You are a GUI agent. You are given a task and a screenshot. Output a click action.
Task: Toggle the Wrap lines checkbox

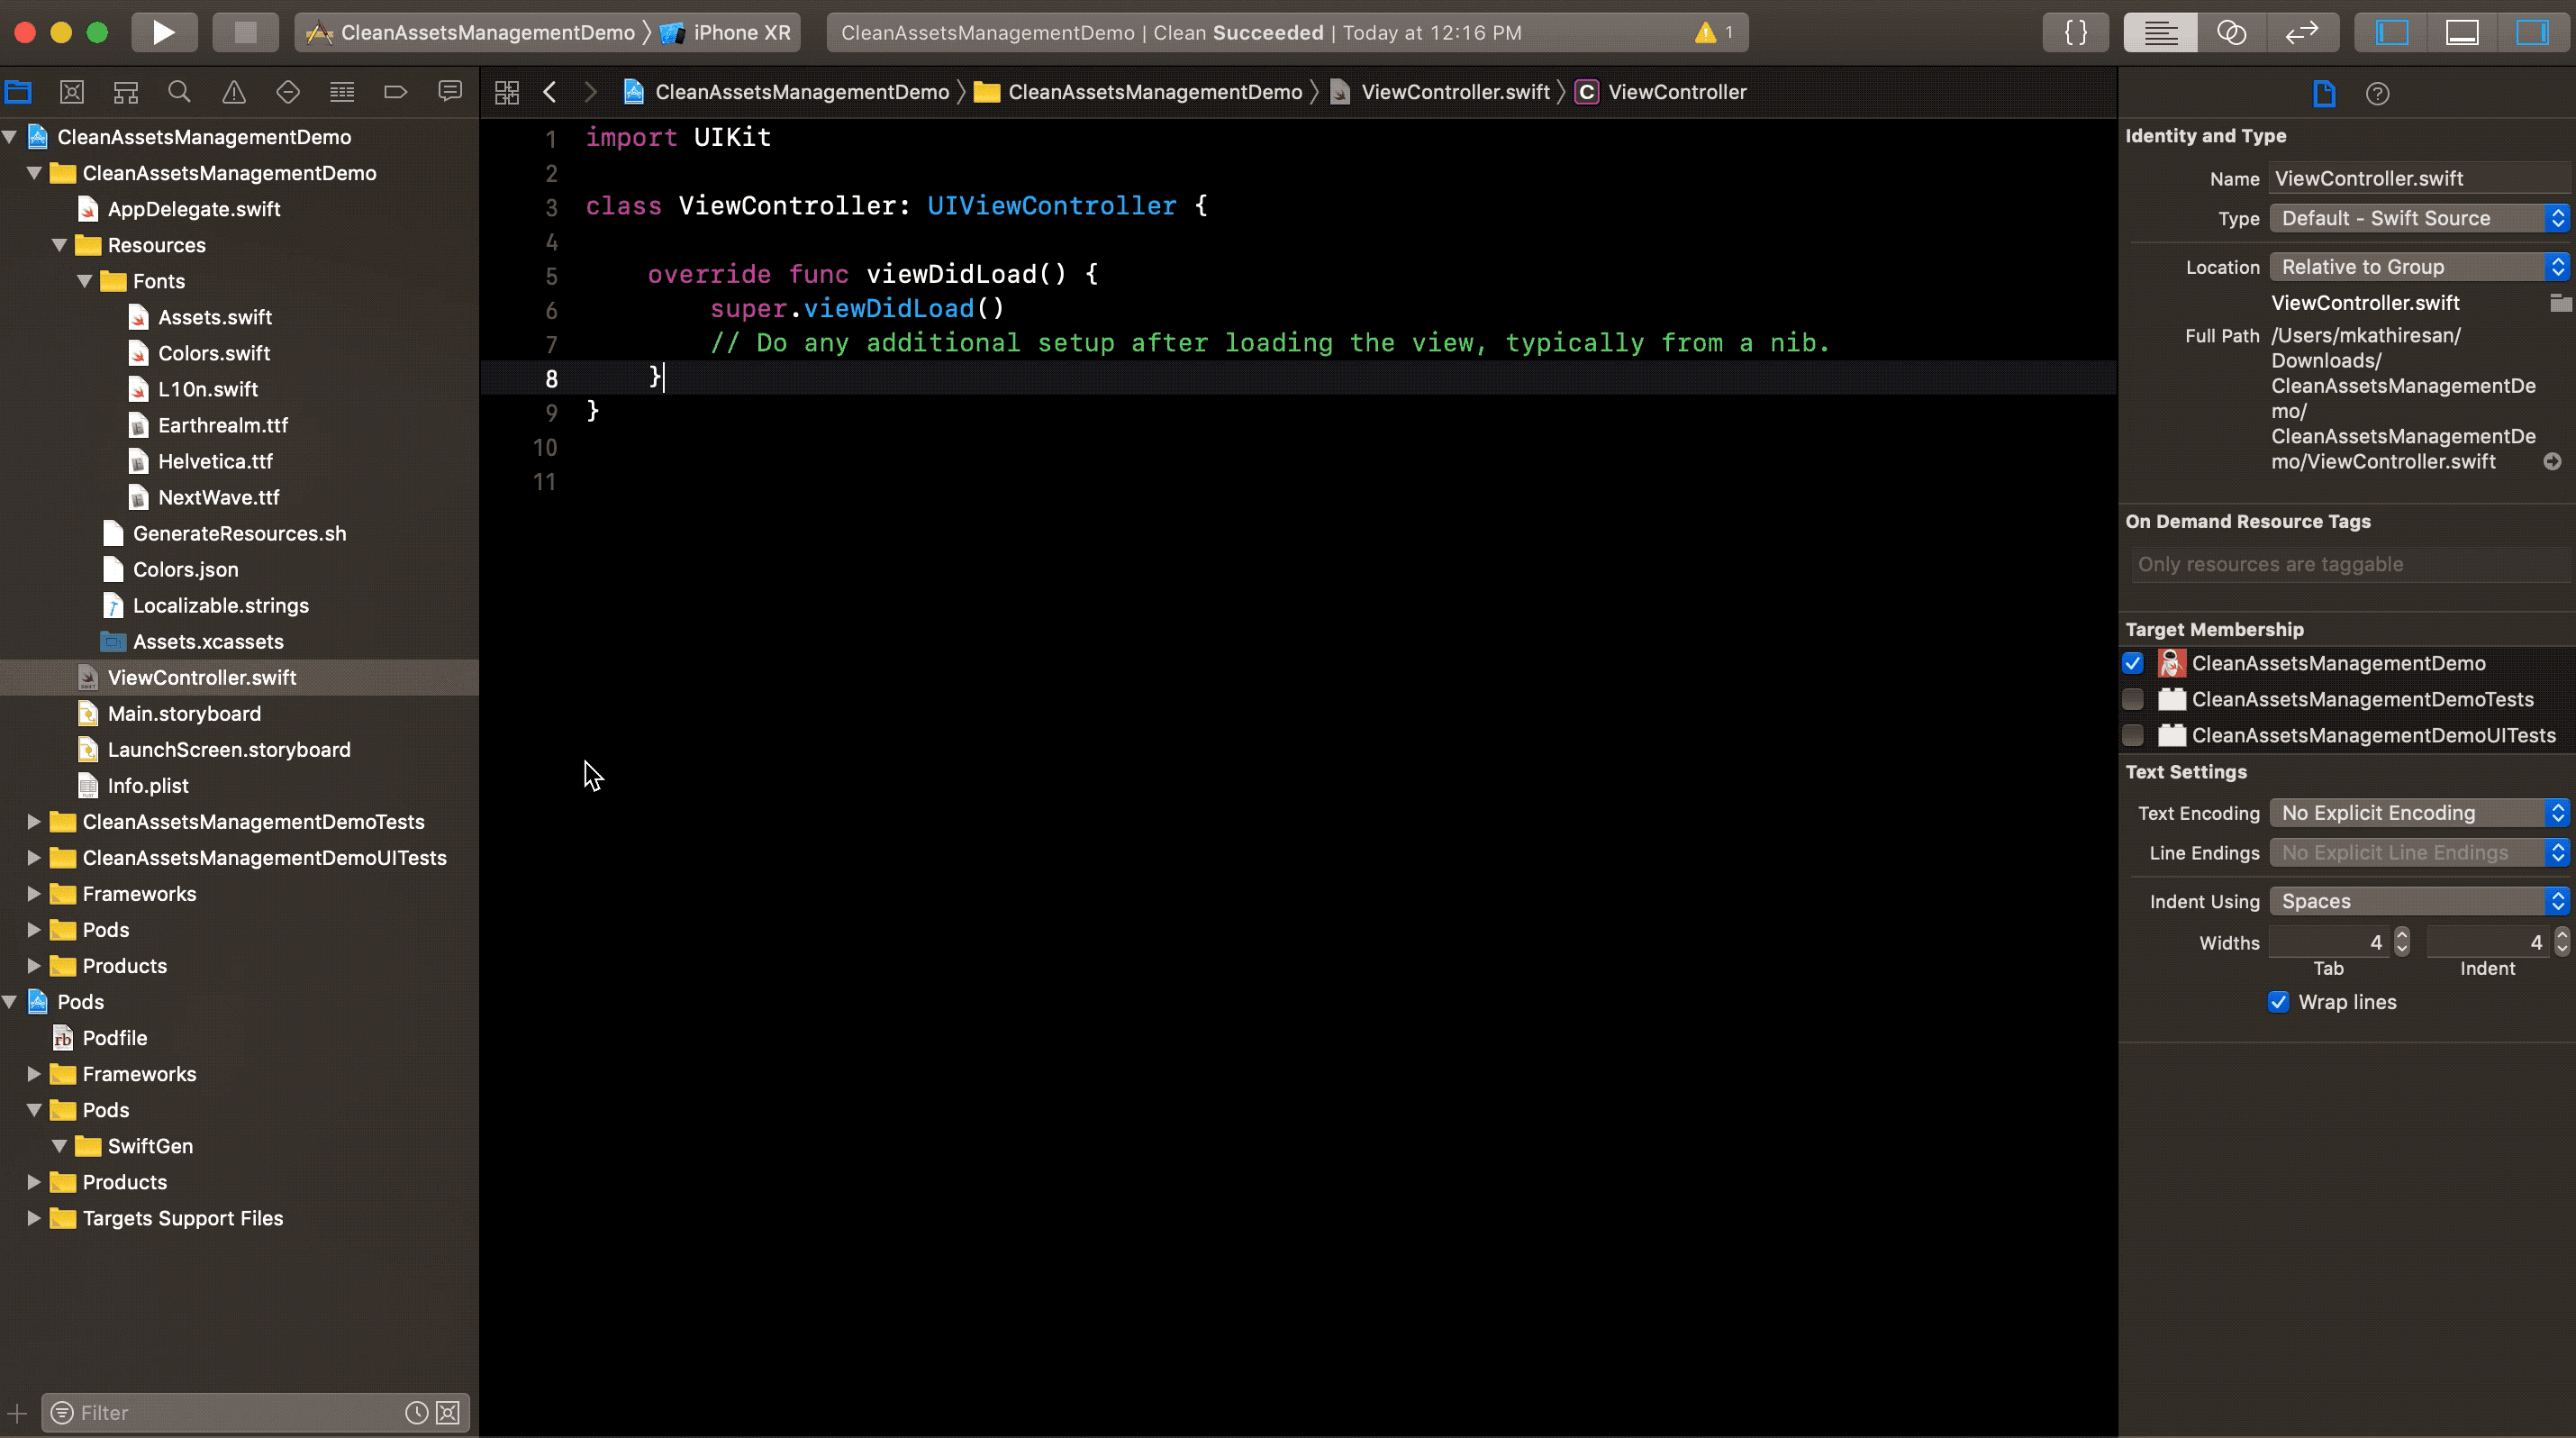[2278, 1002]
